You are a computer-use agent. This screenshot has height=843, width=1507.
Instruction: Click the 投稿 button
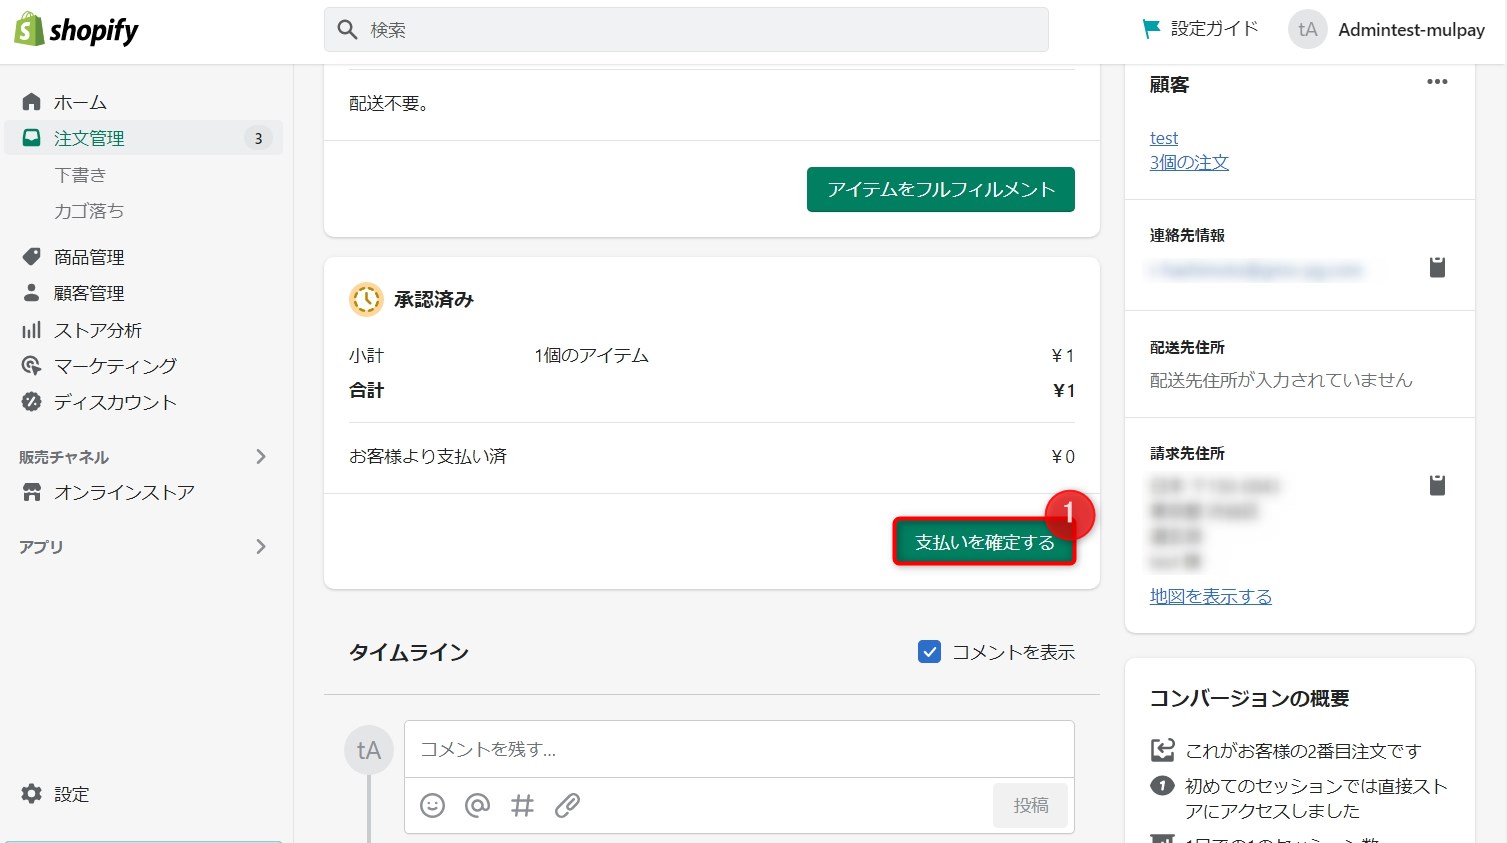click(1031, 805)
